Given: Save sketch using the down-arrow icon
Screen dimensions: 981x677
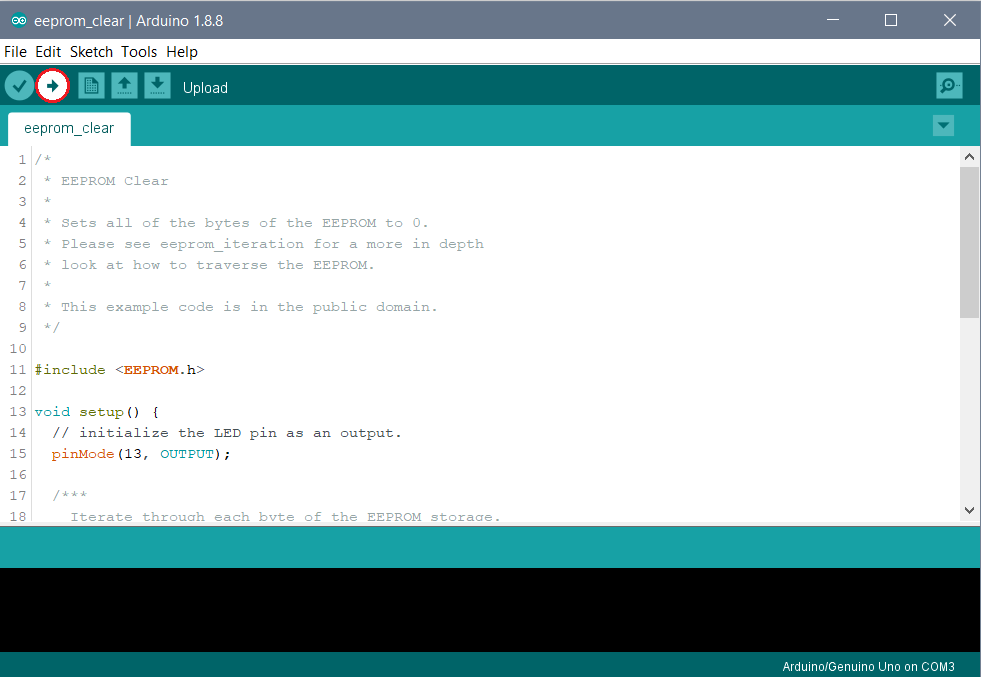Looking at the screenshot, I should (157, 87).
